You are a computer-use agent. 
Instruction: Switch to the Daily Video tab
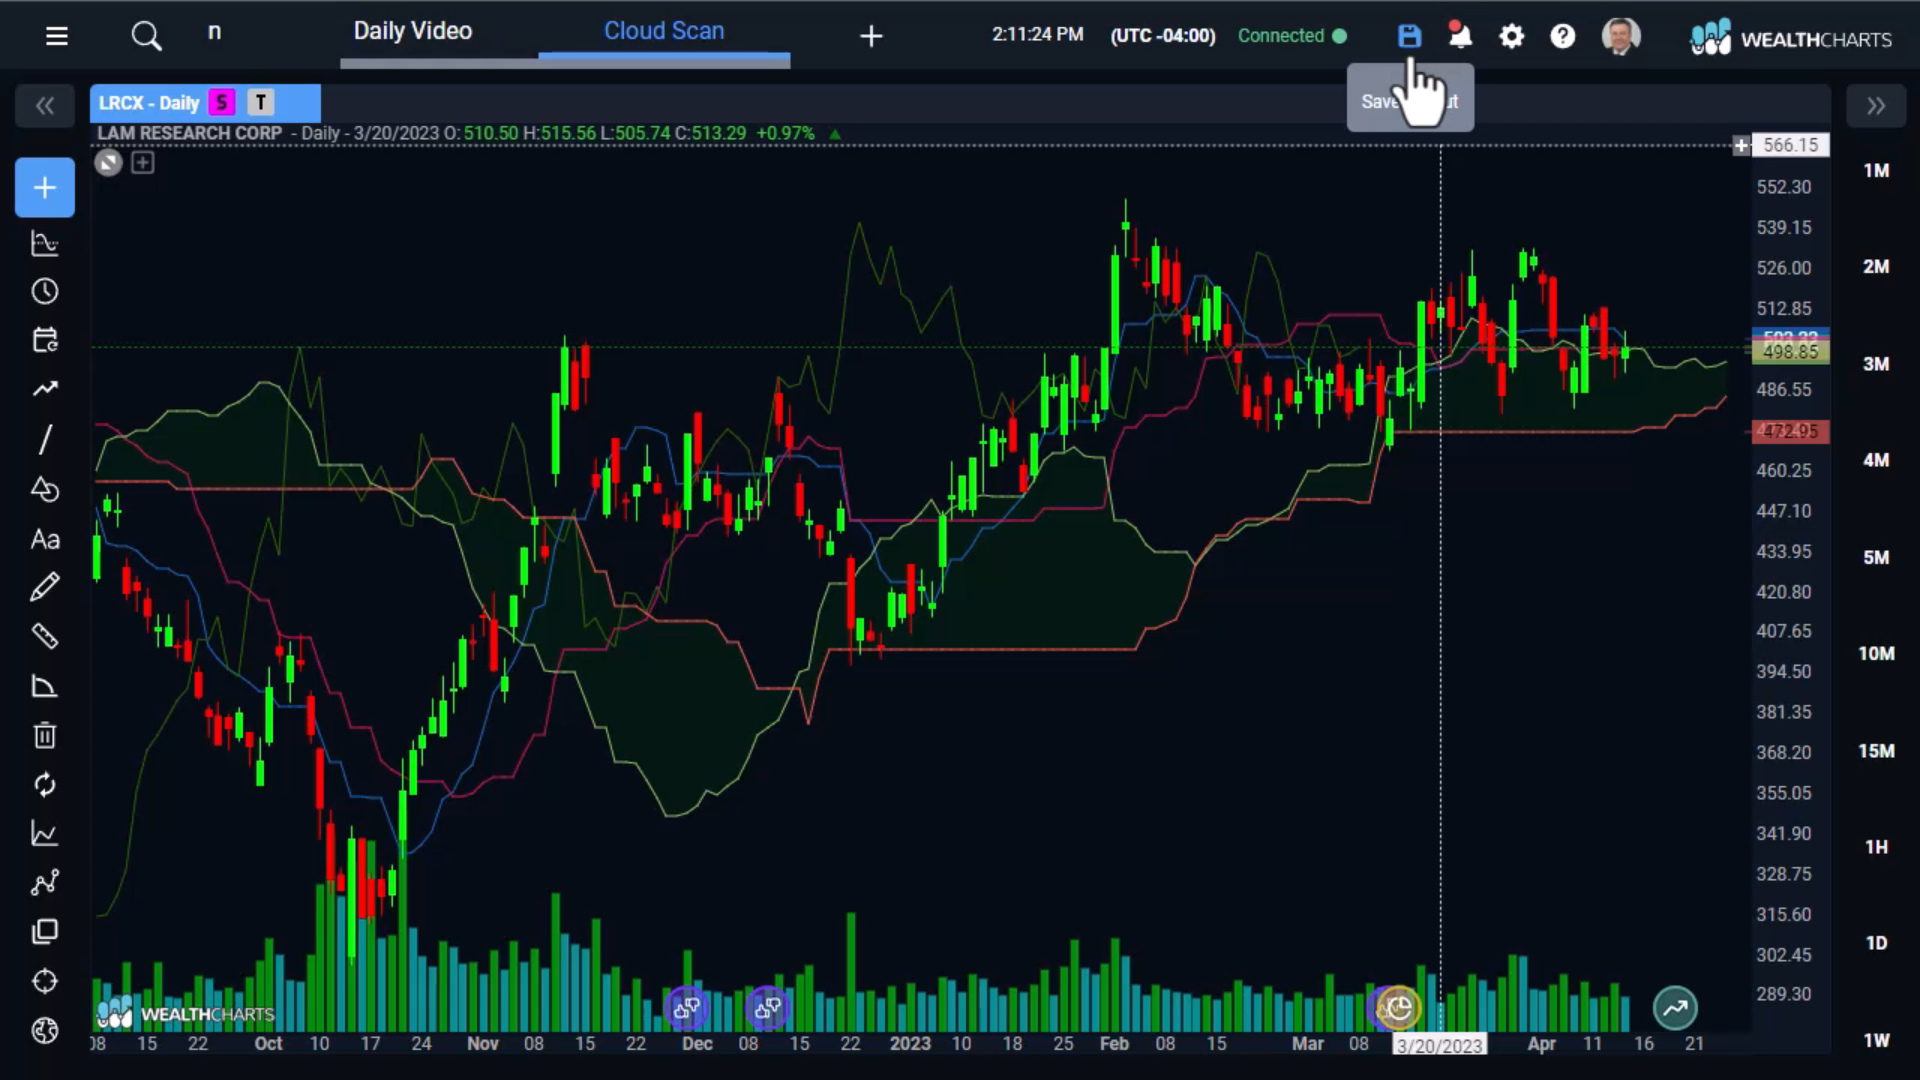(x=412, y=31)
